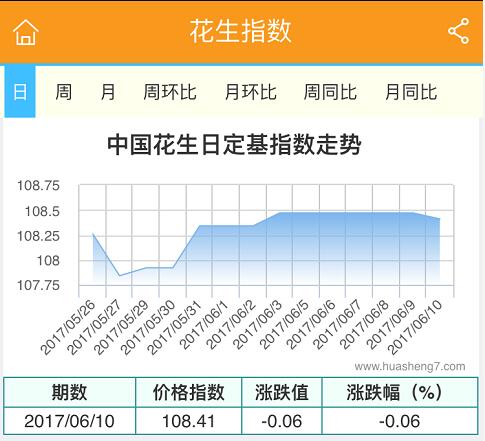Switch to the 周 weekly tab
Viewport: 485px width, 441px height.
pyautogui.click(x=63, y=92)
